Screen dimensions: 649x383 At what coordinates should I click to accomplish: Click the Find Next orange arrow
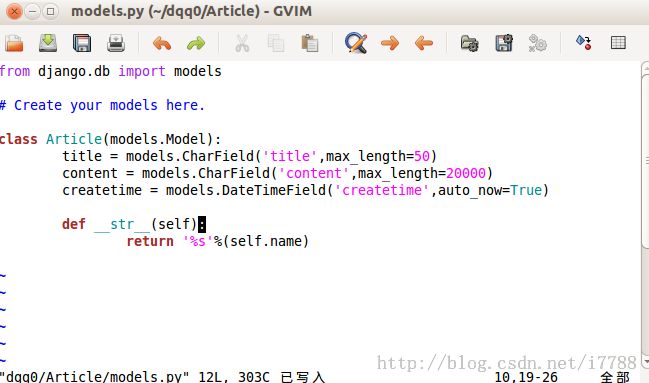coord(389,43)
